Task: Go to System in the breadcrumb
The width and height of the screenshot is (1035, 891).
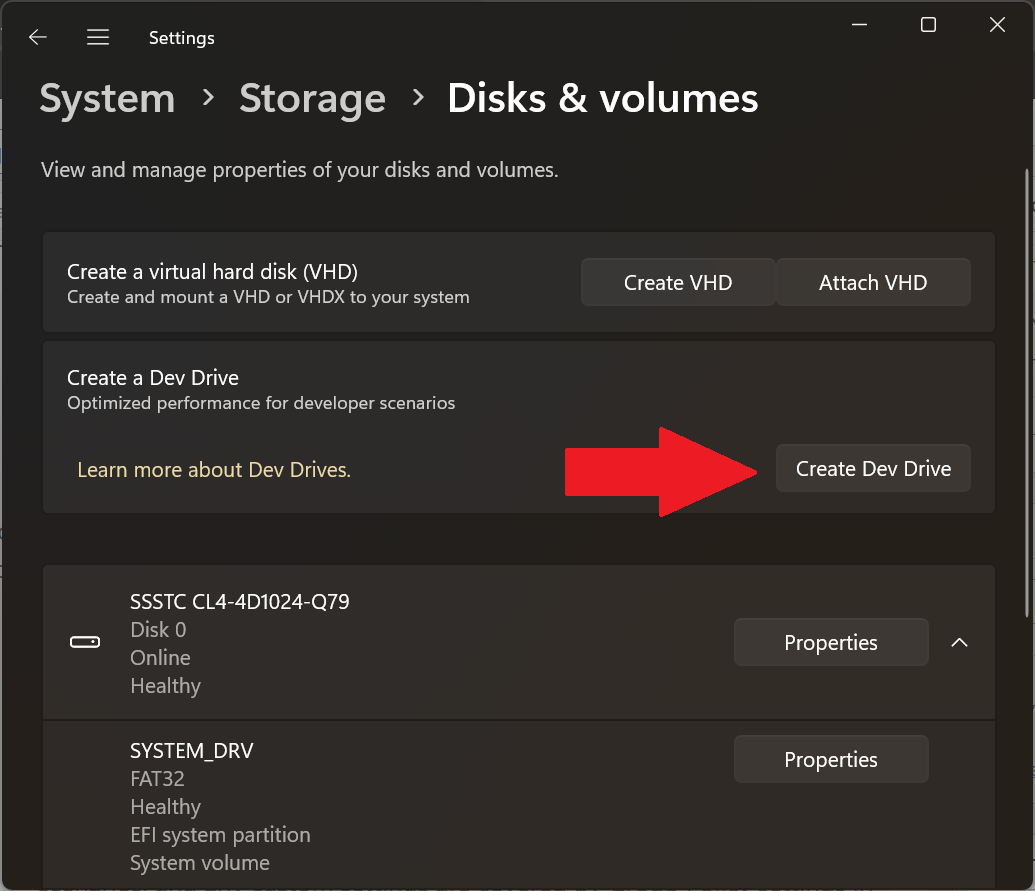Action: 107,99
